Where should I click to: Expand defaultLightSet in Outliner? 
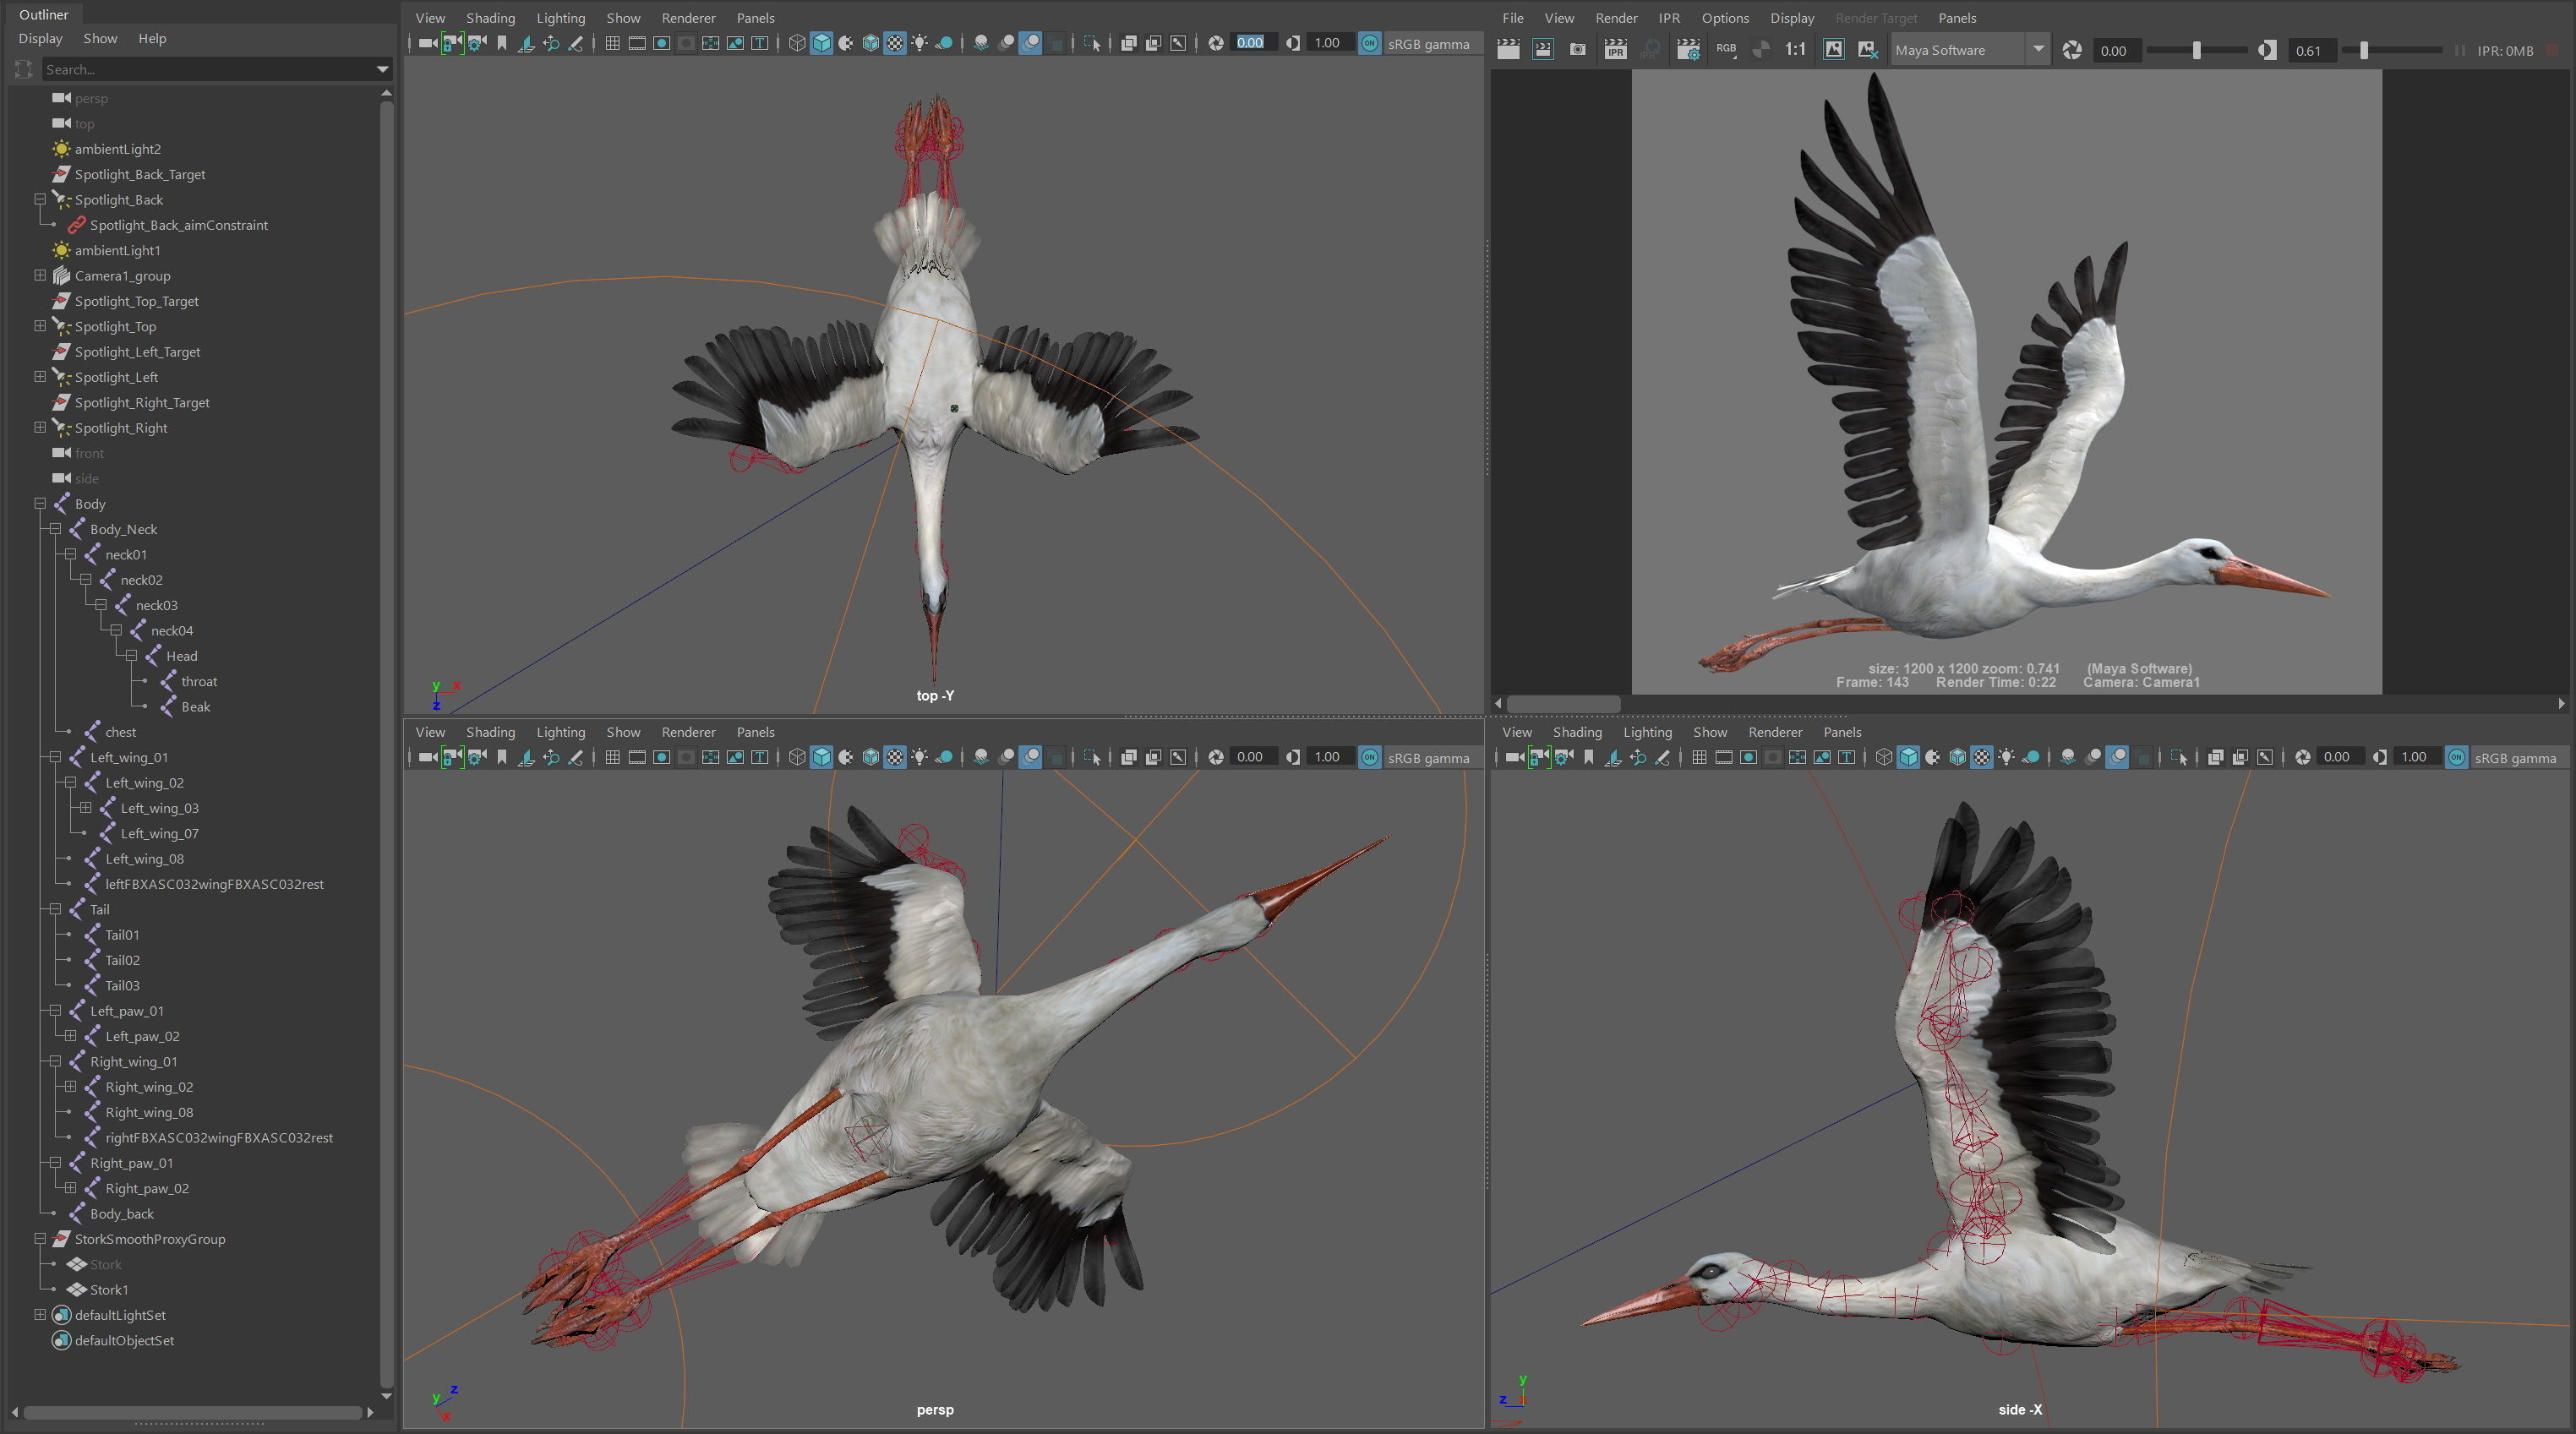tap(40, 1315)
